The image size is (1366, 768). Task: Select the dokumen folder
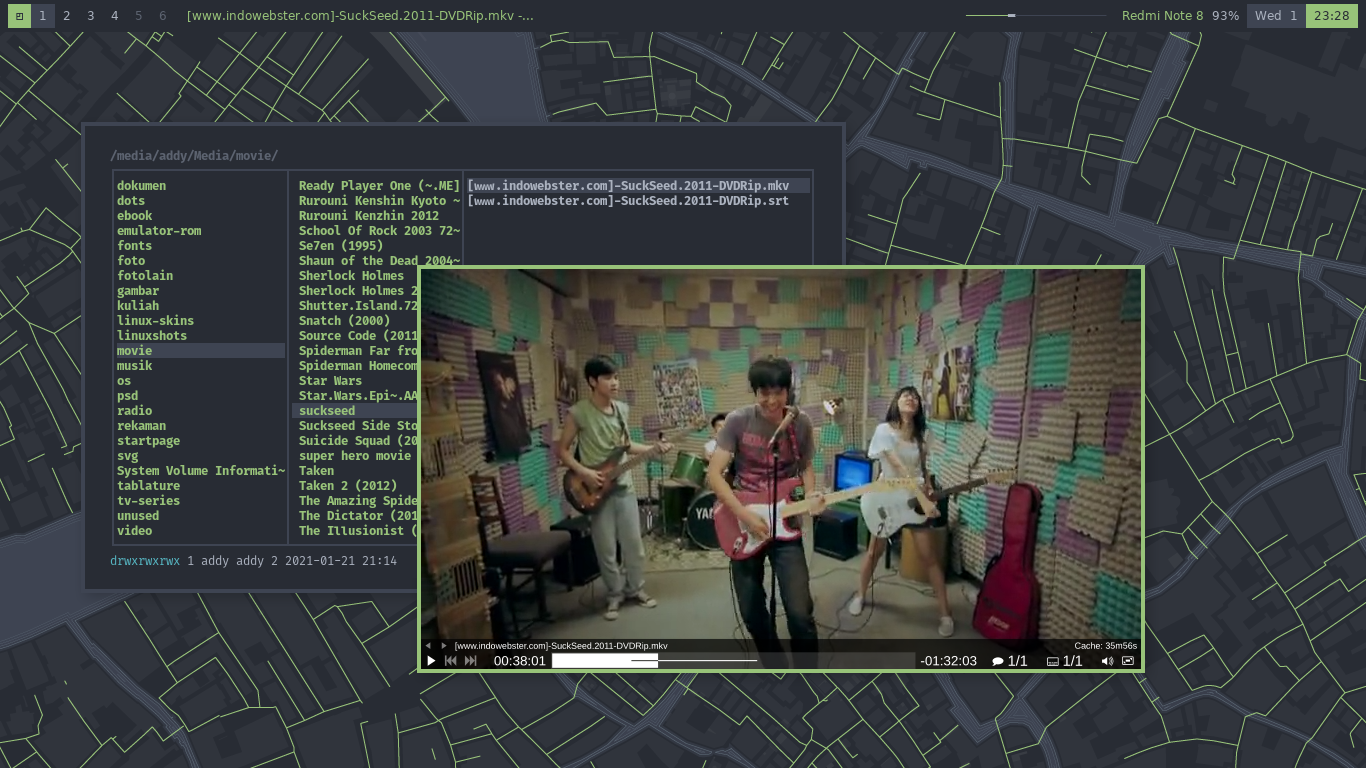pos(141,186)
